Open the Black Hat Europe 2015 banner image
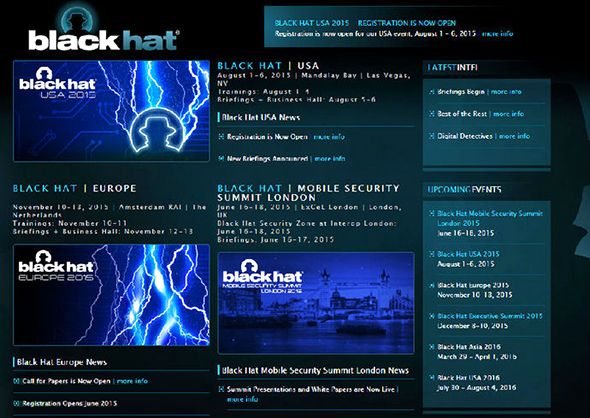This screenshot has height=418, width=590. 111,295
